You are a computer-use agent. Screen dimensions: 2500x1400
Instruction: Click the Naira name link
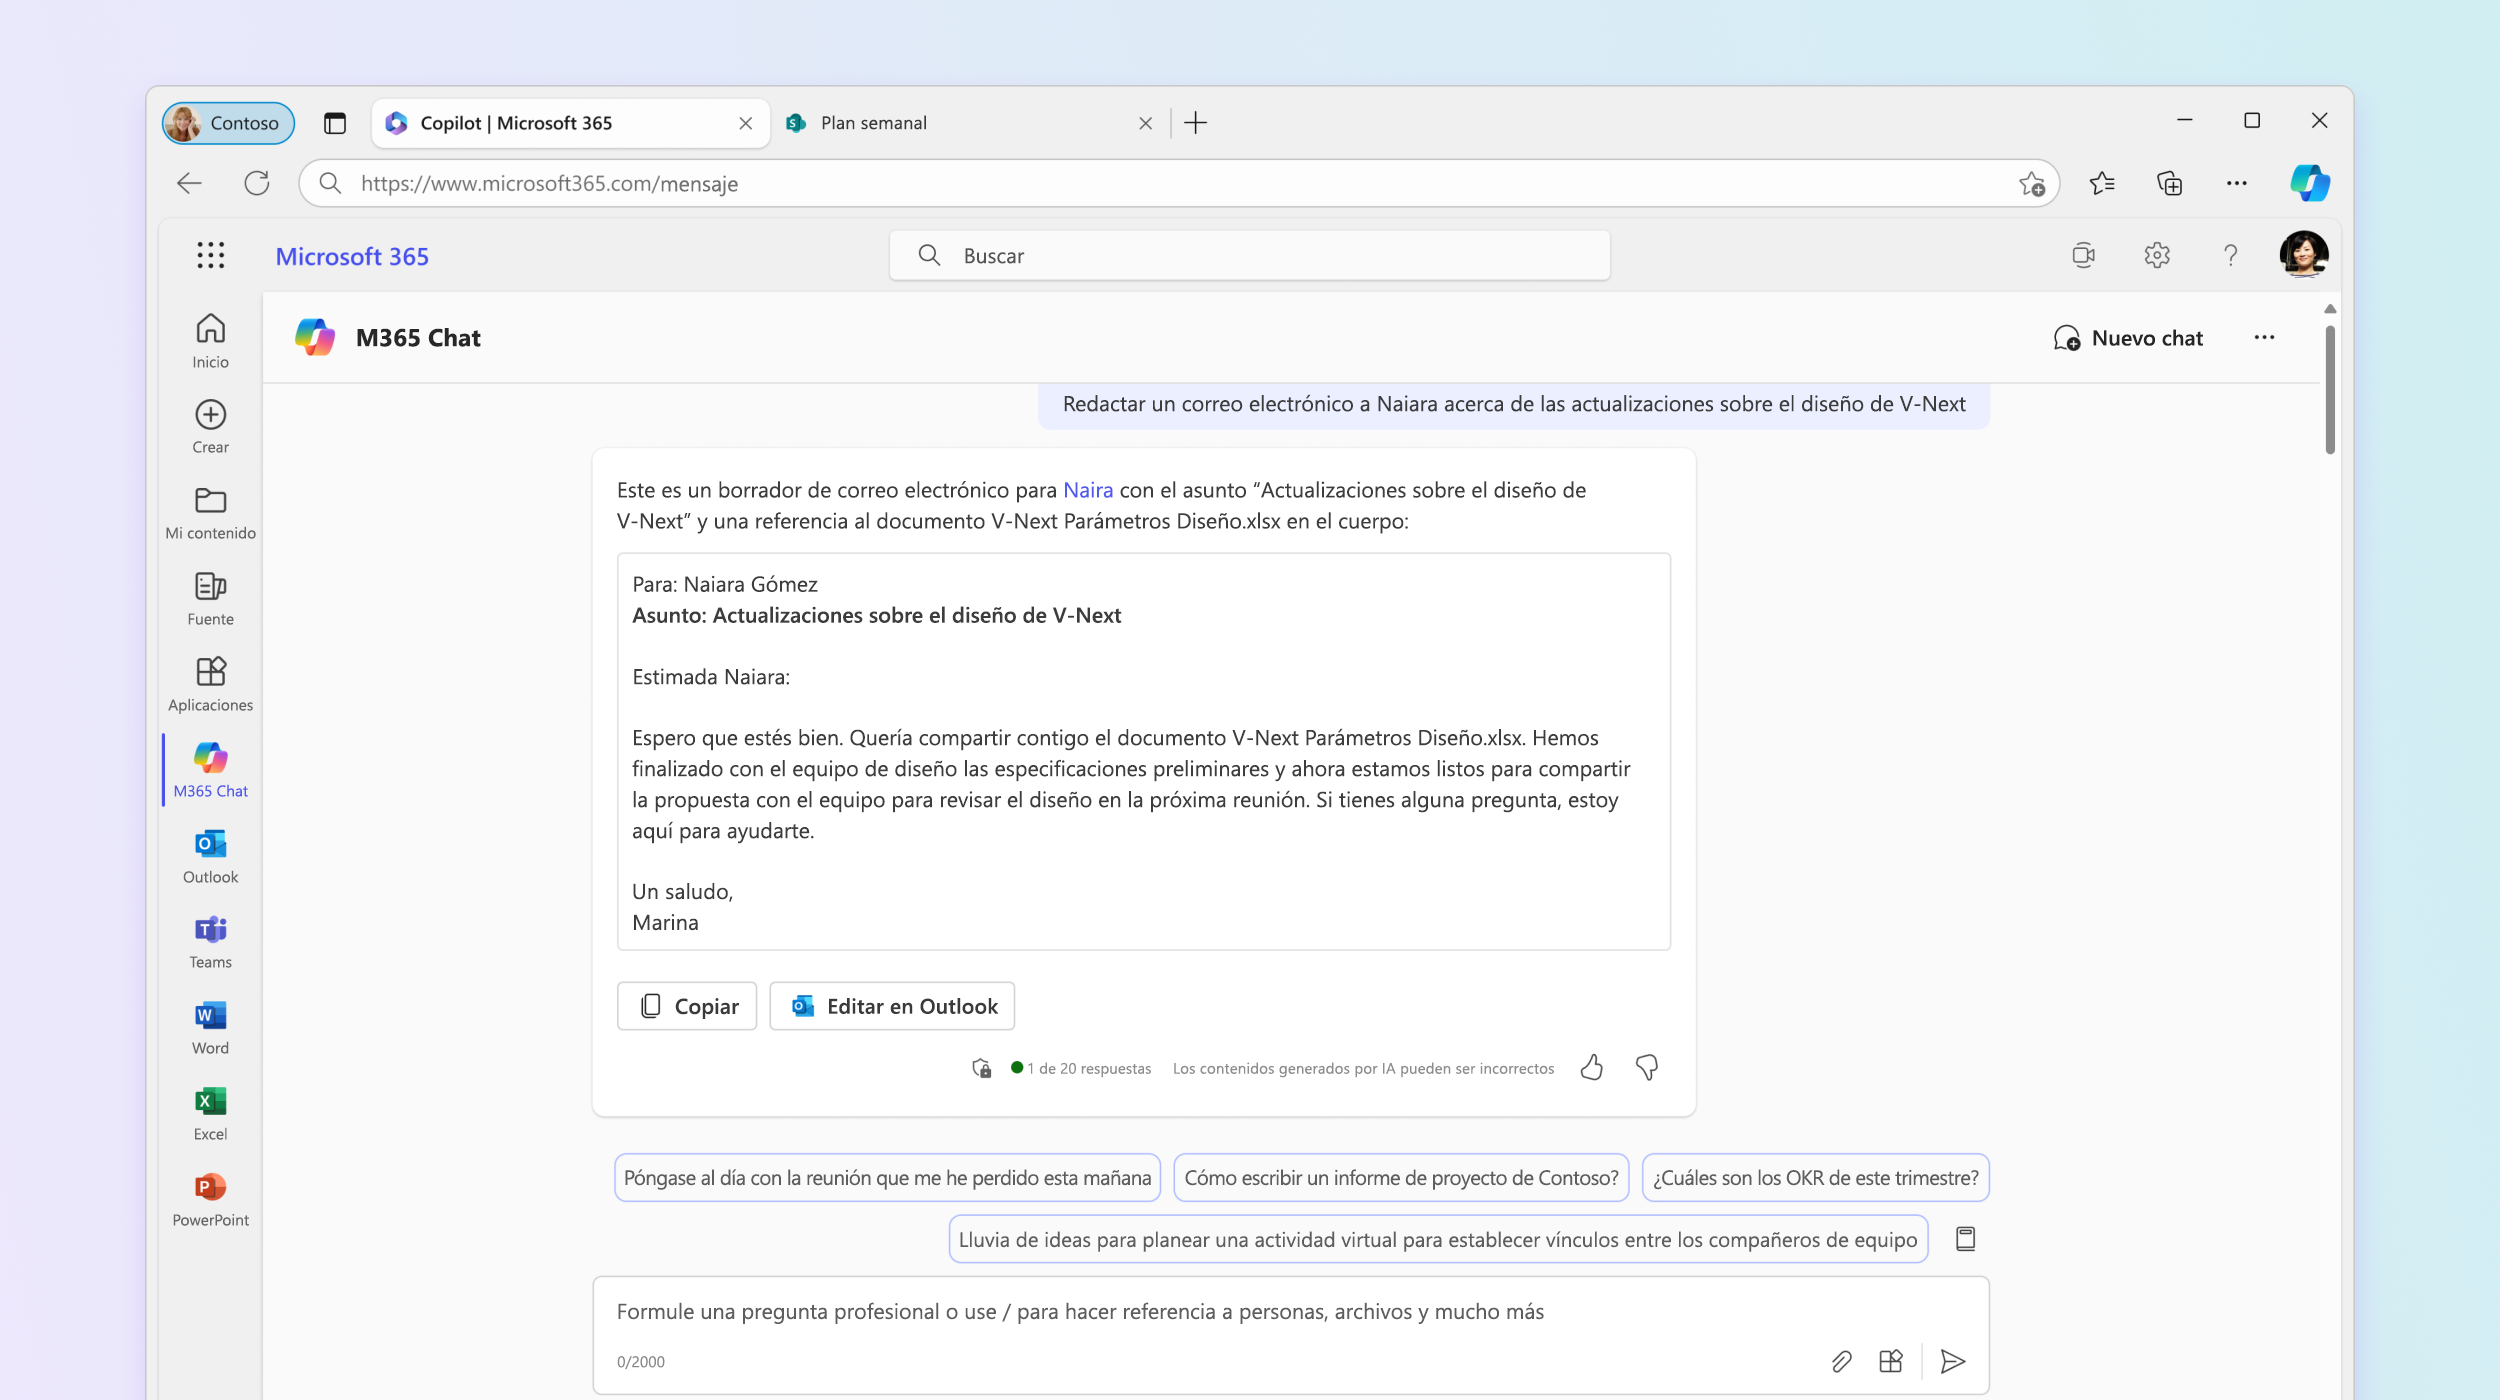pos(1087,490)
